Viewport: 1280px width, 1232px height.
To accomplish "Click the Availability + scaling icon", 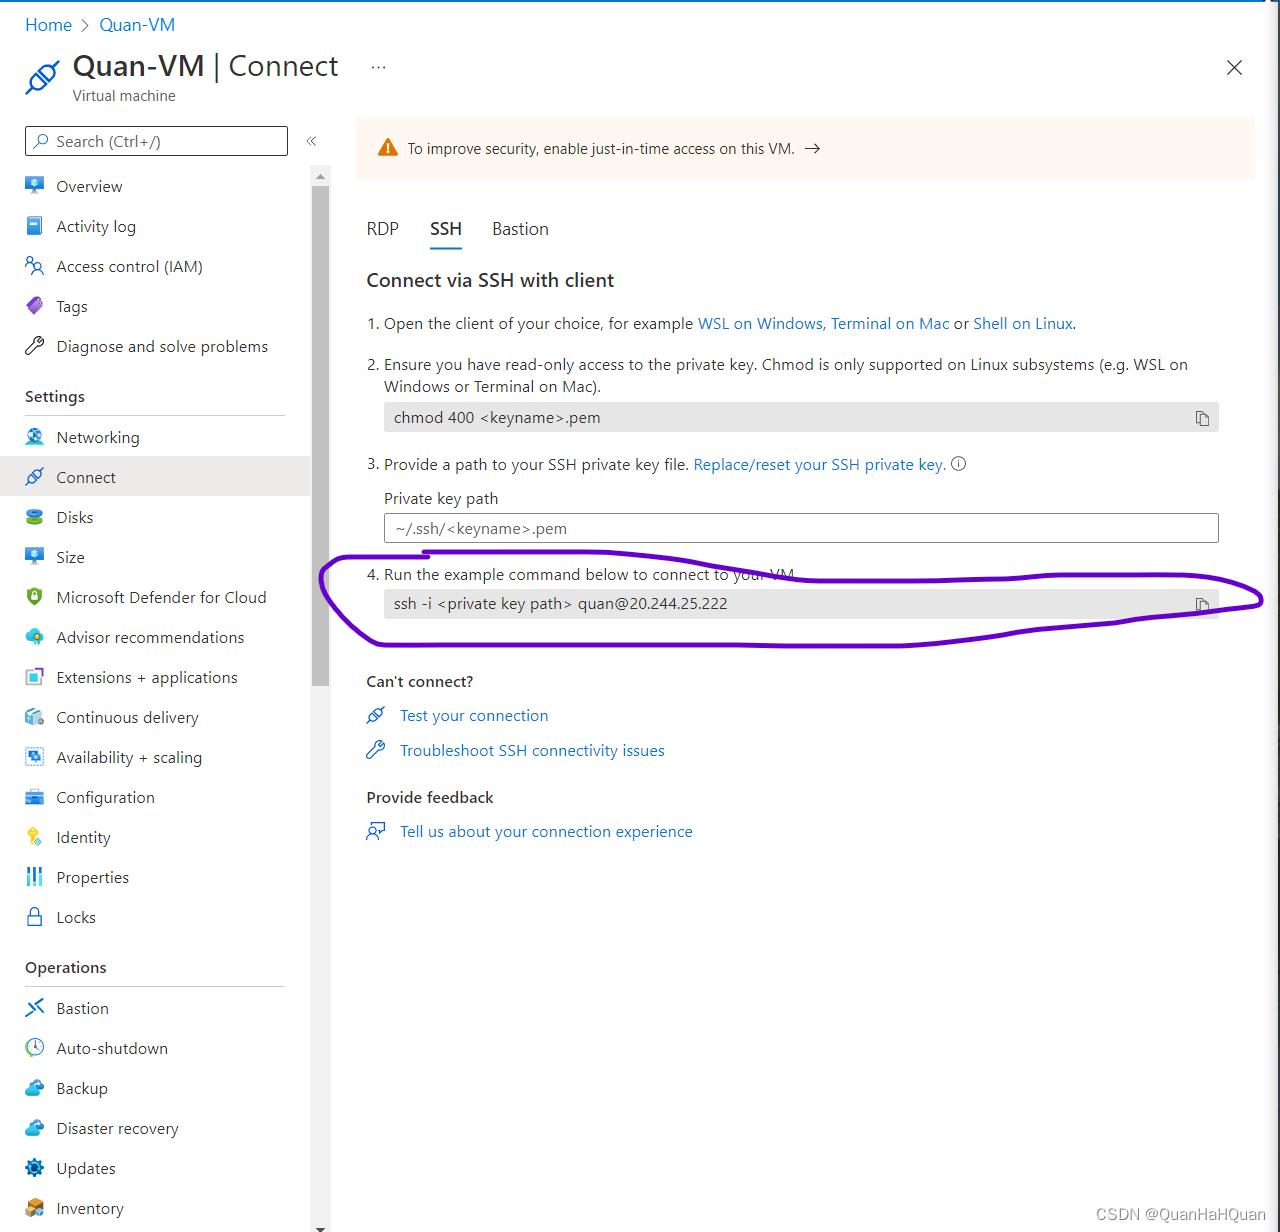I will click(35, 757).
